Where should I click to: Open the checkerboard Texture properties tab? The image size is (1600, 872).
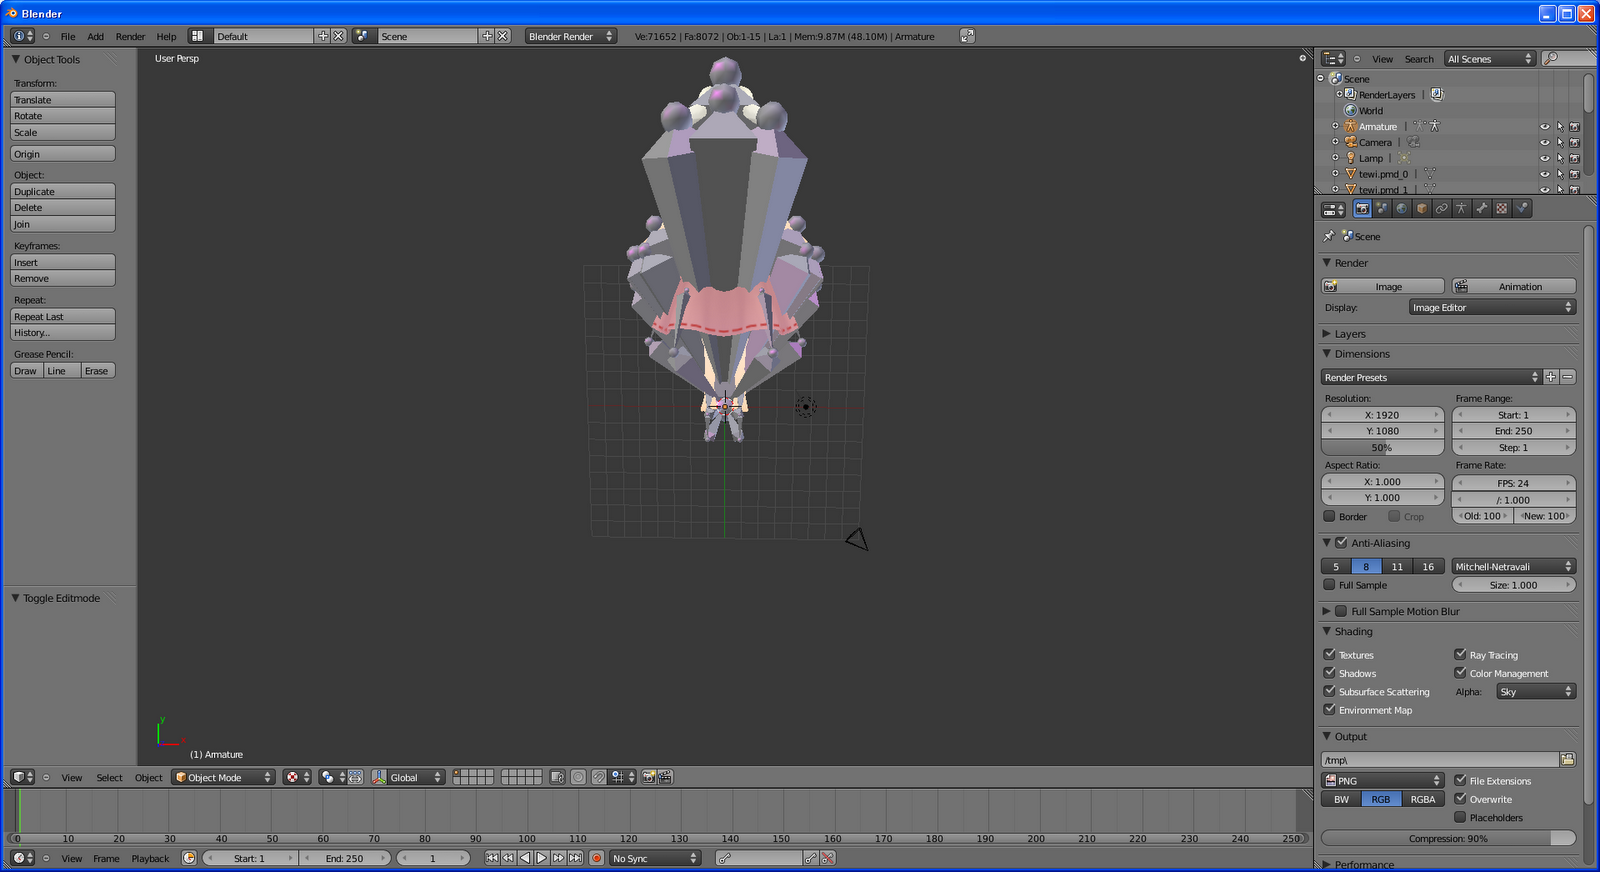pos(1502,209)
